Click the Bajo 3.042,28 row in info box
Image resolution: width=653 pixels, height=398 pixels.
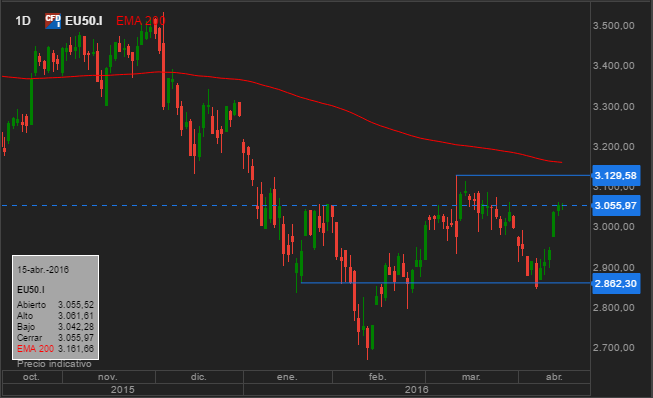55,327
